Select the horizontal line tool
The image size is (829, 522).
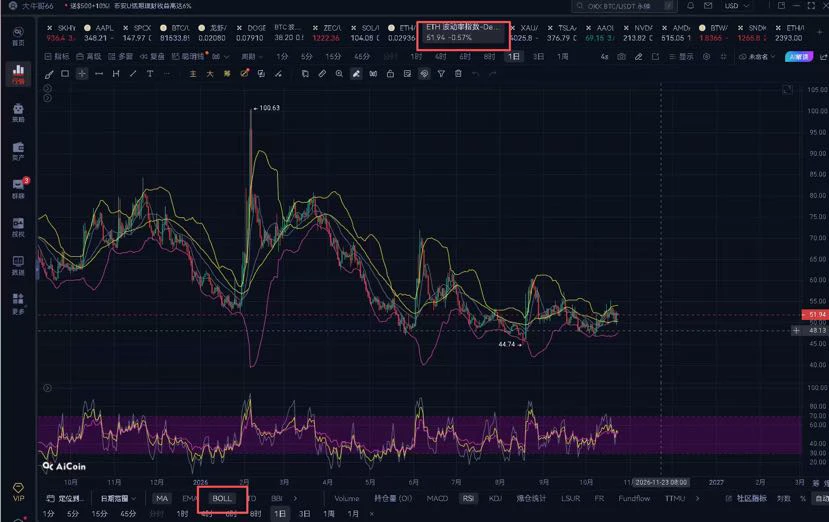[99, 74]
